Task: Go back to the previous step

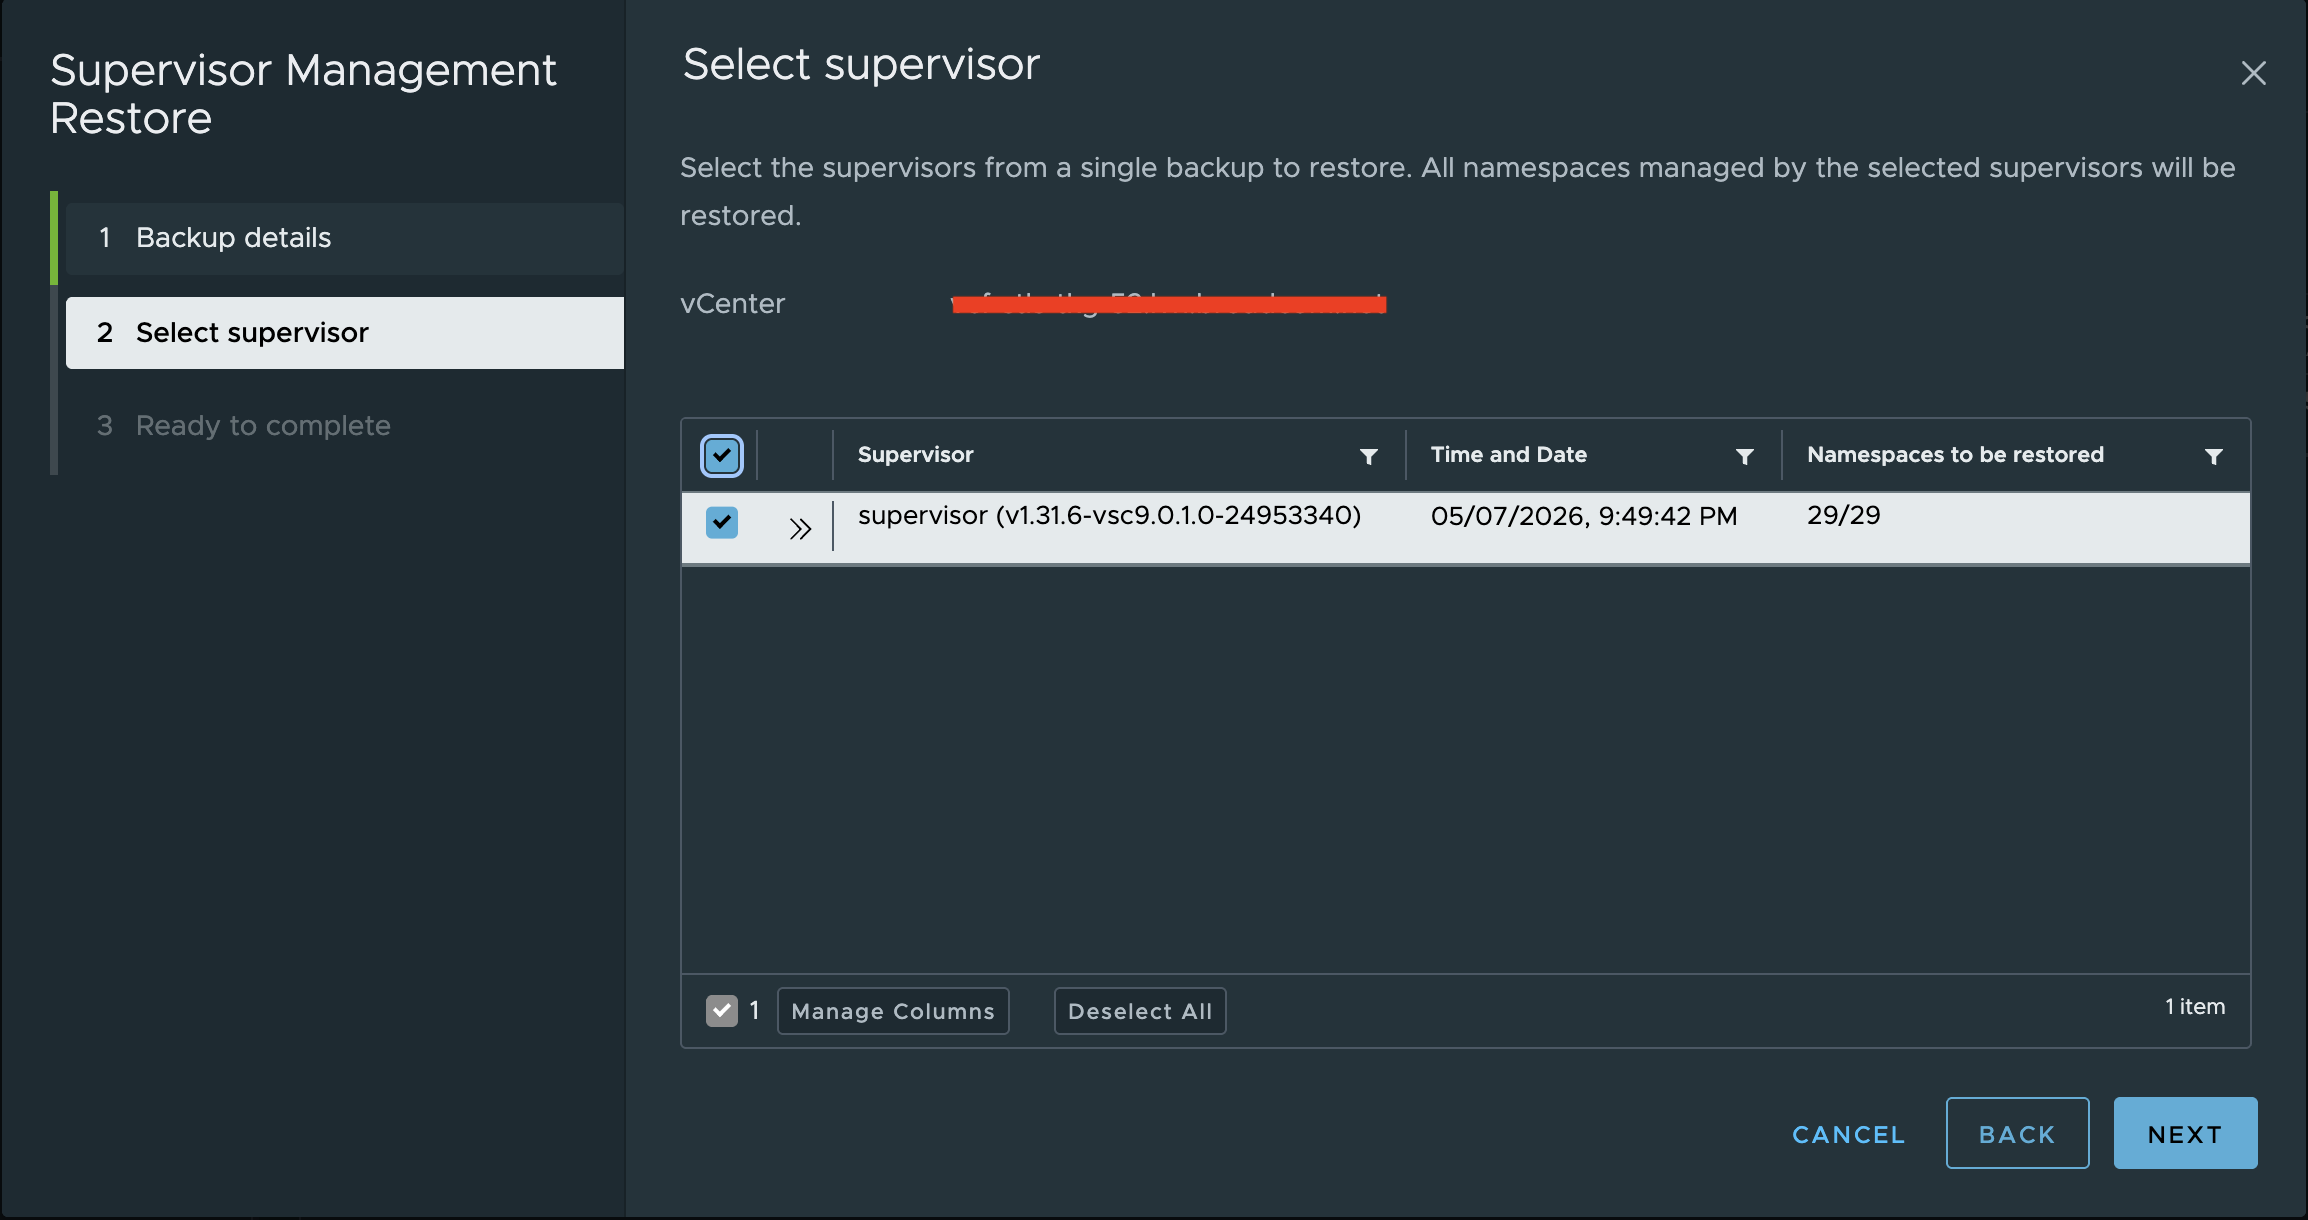Action: tap(2017, 1133)
